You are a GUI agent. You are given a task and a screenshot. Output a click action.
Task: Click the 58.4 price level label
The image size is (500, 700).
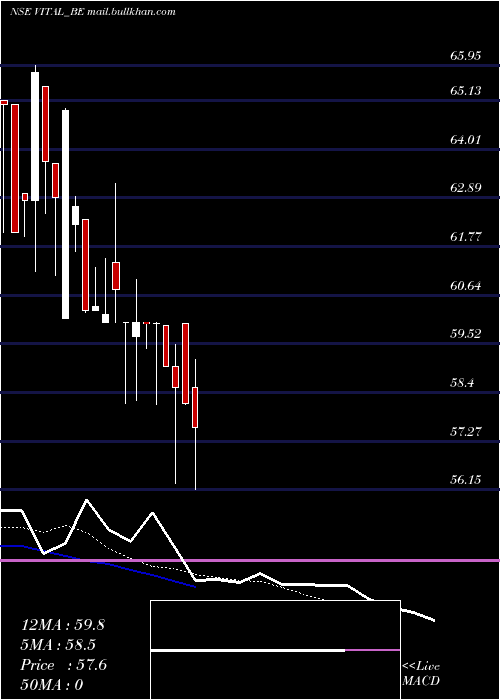click(462, 383)
